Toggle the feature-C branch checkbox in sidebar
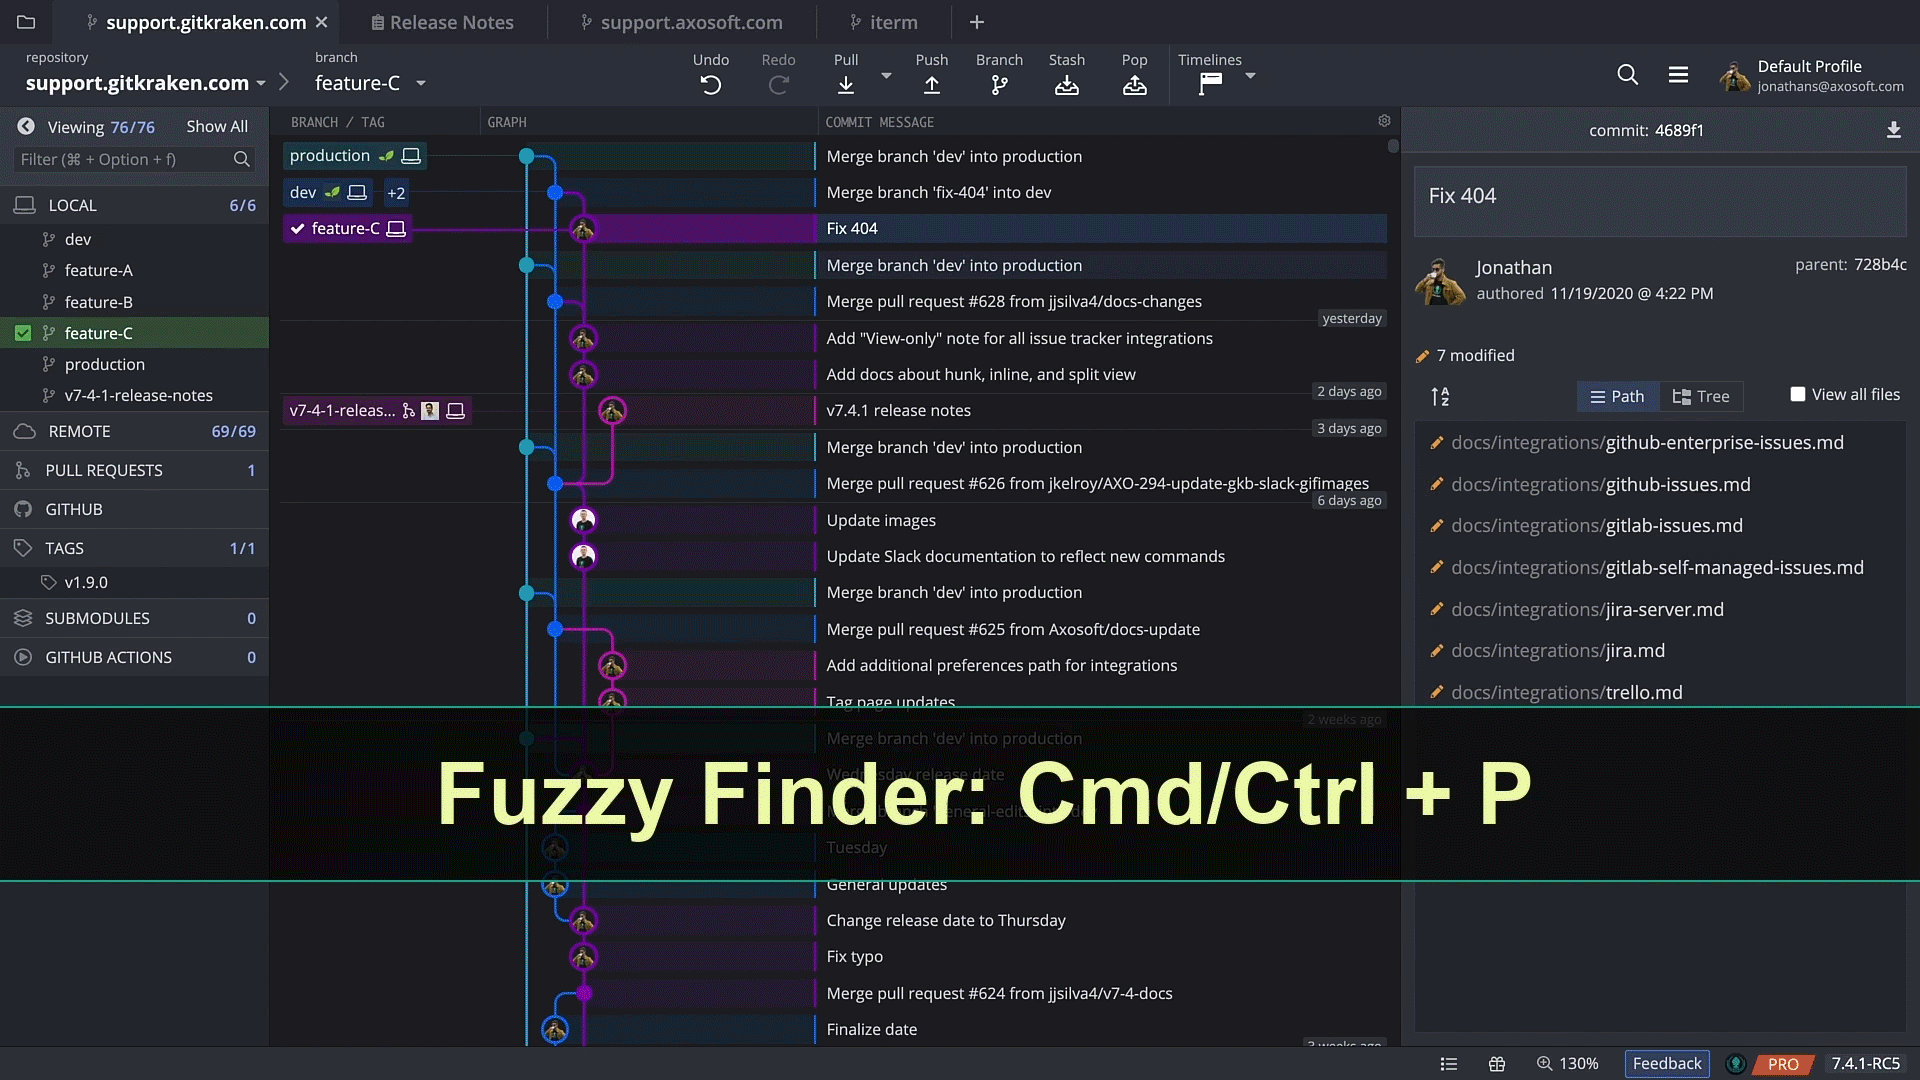The image size is (1920, 1080). coord(23,333)
